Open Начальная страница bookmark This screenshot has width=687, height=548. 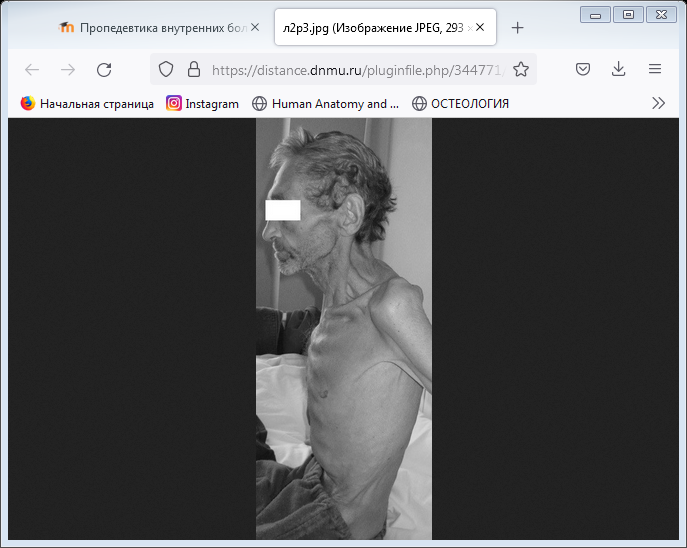[87, 103]
